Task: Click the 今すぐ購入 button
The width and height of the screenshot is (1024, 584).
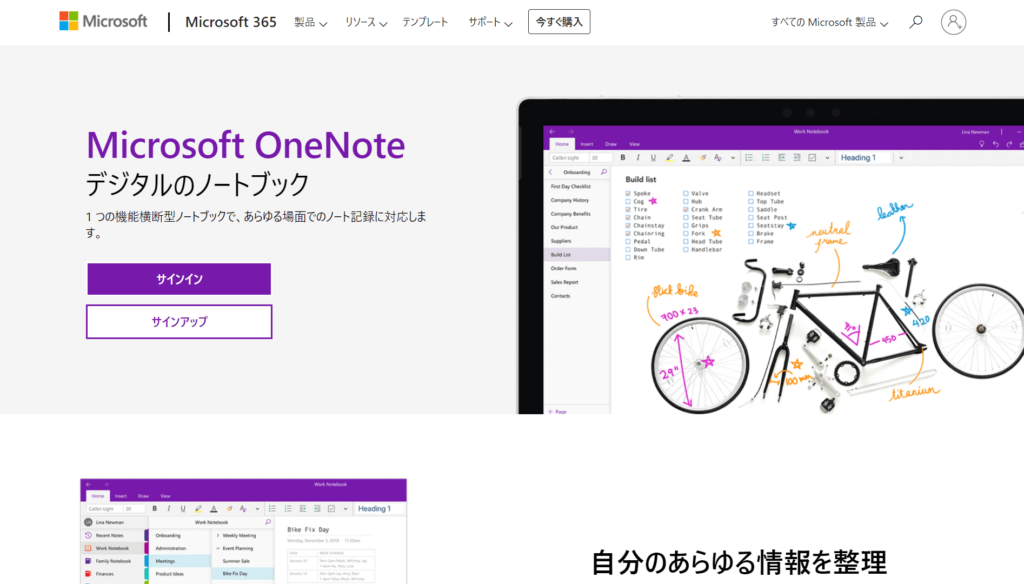Action: (x=559, y=22)
